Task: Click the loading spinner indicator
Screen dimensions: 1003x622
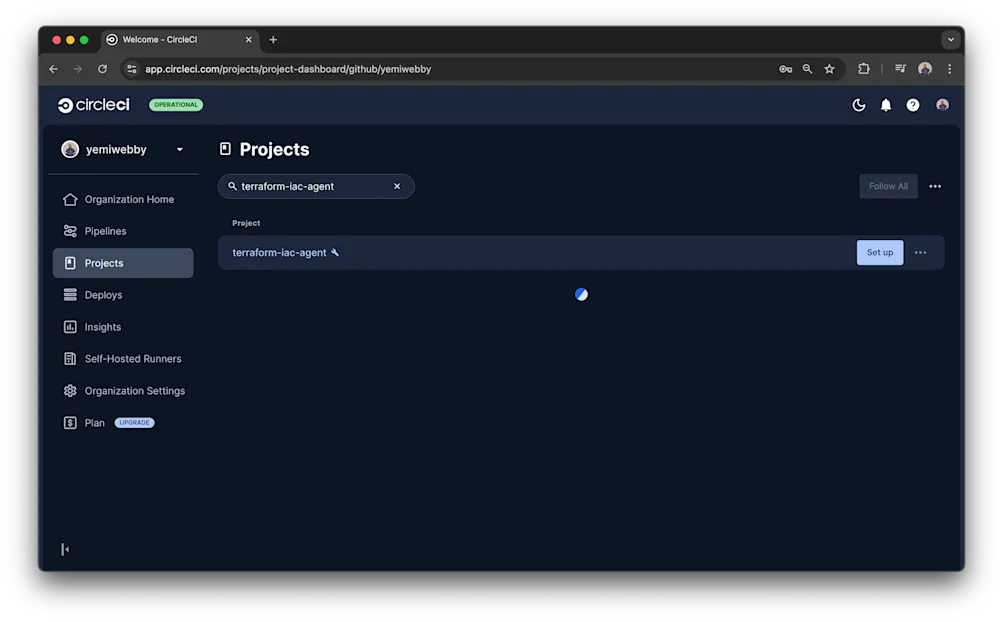Action: tap(581, 293)
